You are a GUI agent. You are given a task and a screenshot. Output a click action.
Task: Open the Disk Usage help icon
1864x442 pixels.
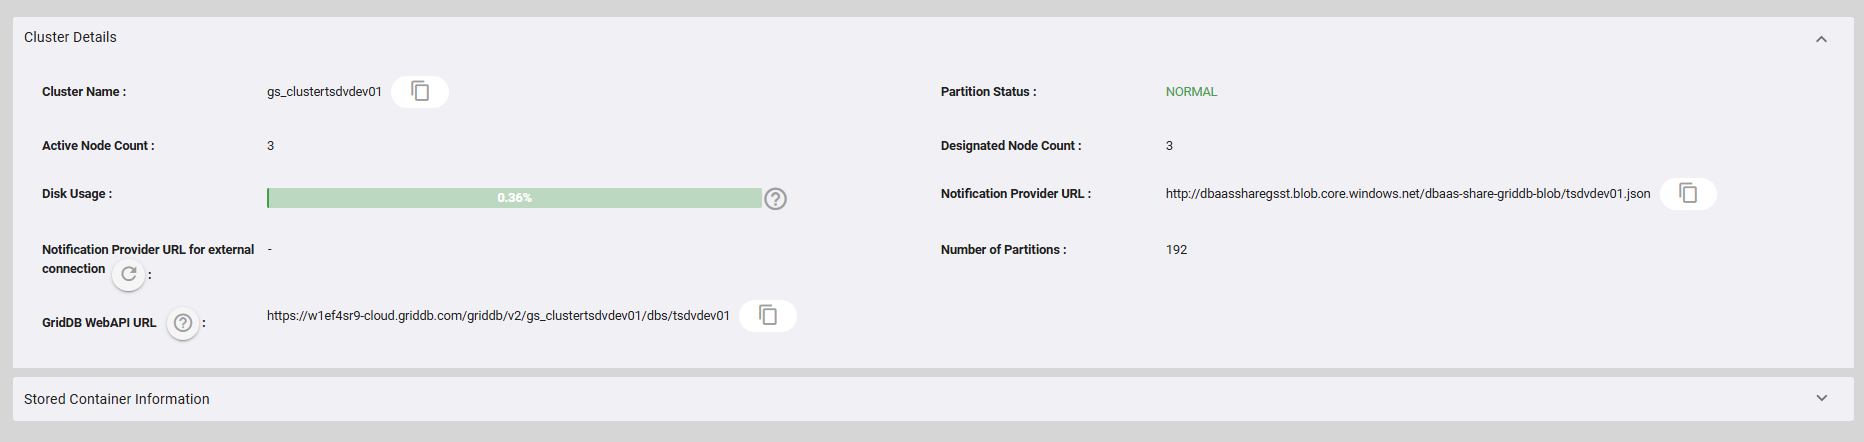tap(775, 199)
